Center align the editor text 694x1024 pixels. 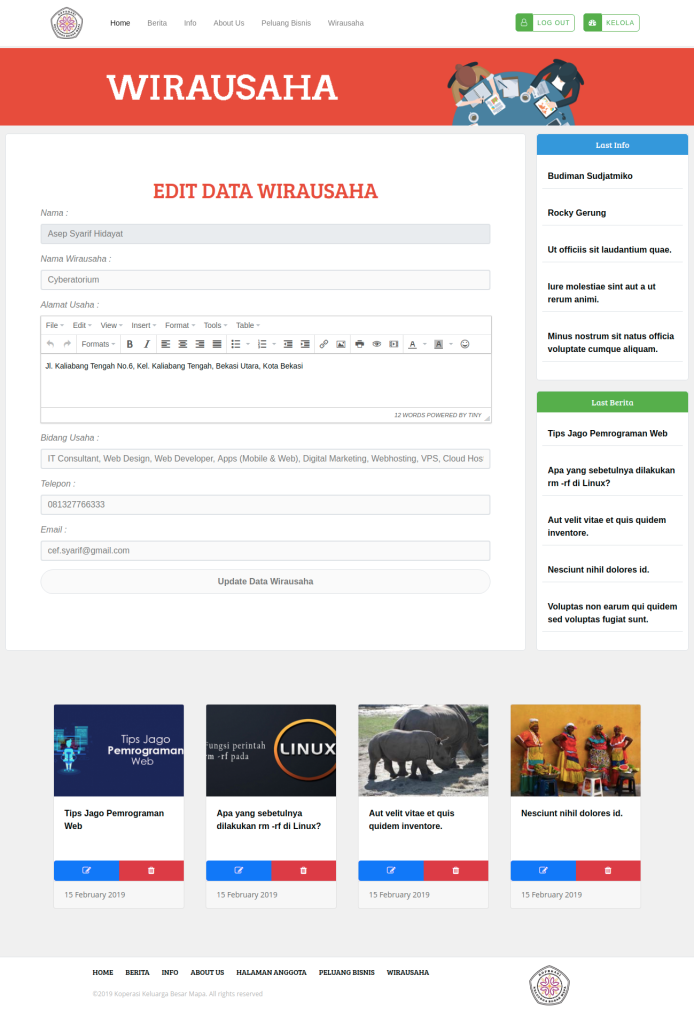point(182,344)
